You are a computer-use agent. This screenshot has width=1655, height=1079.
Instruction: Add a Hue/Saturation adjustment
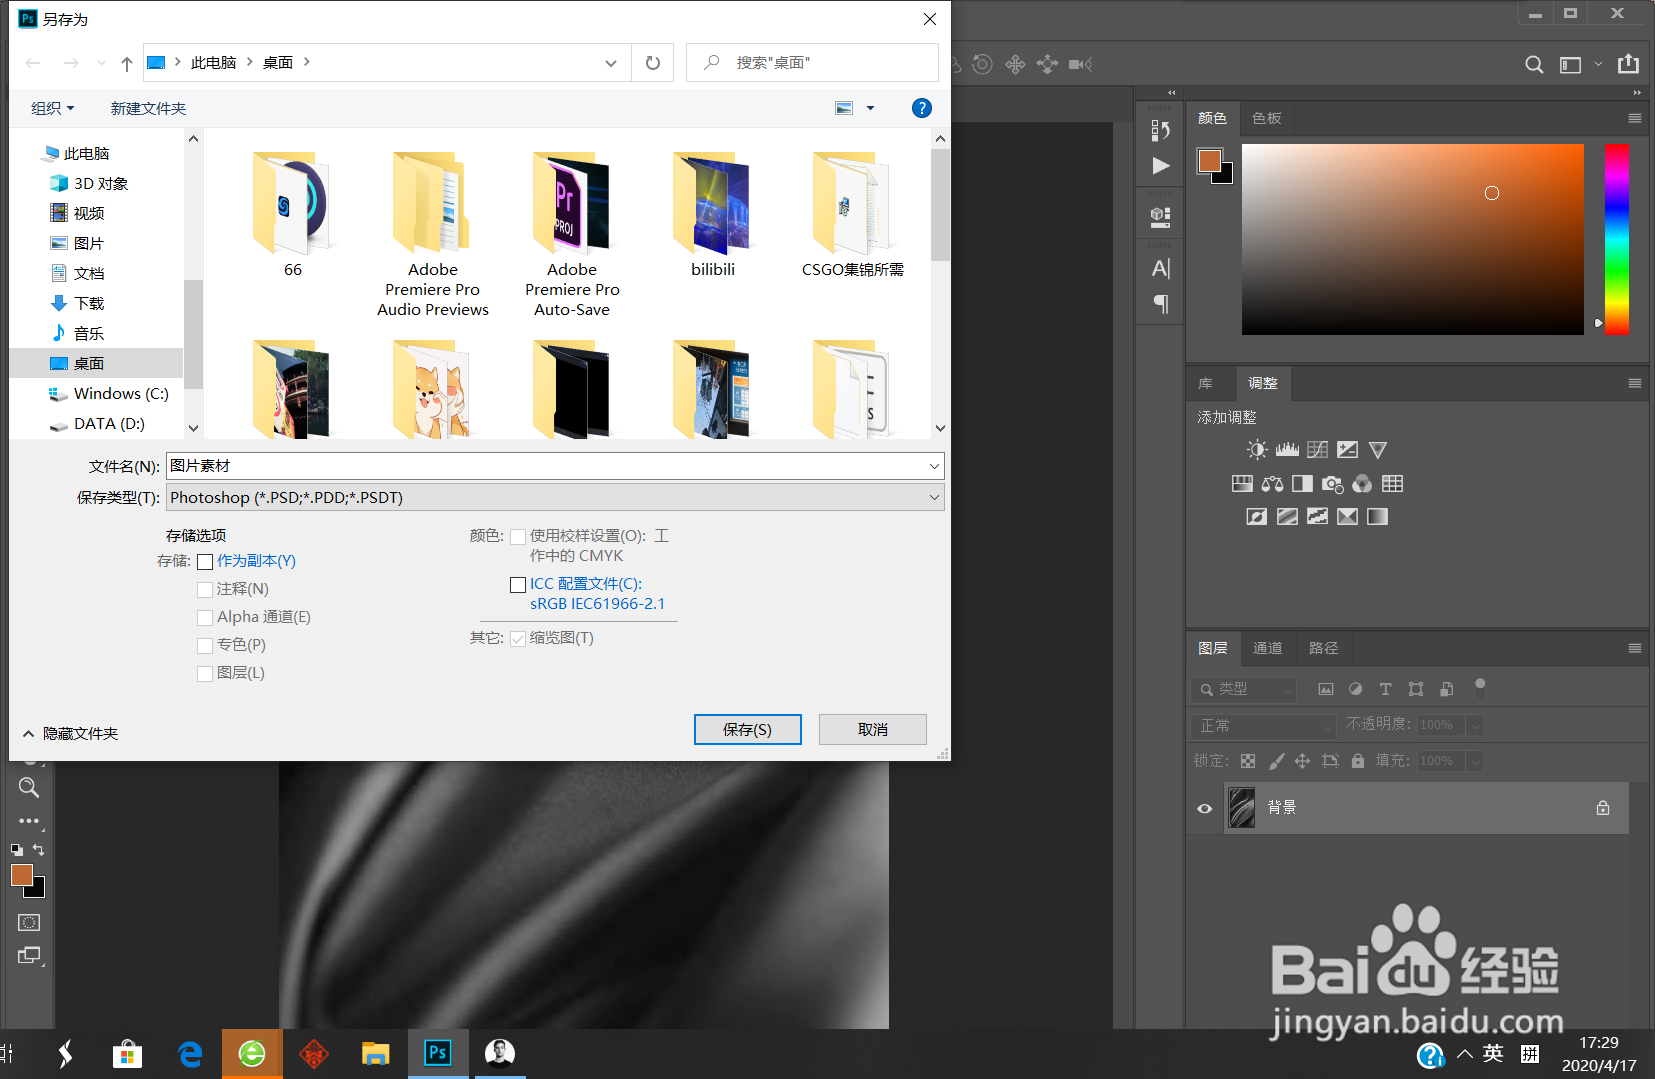[1242, 484]
